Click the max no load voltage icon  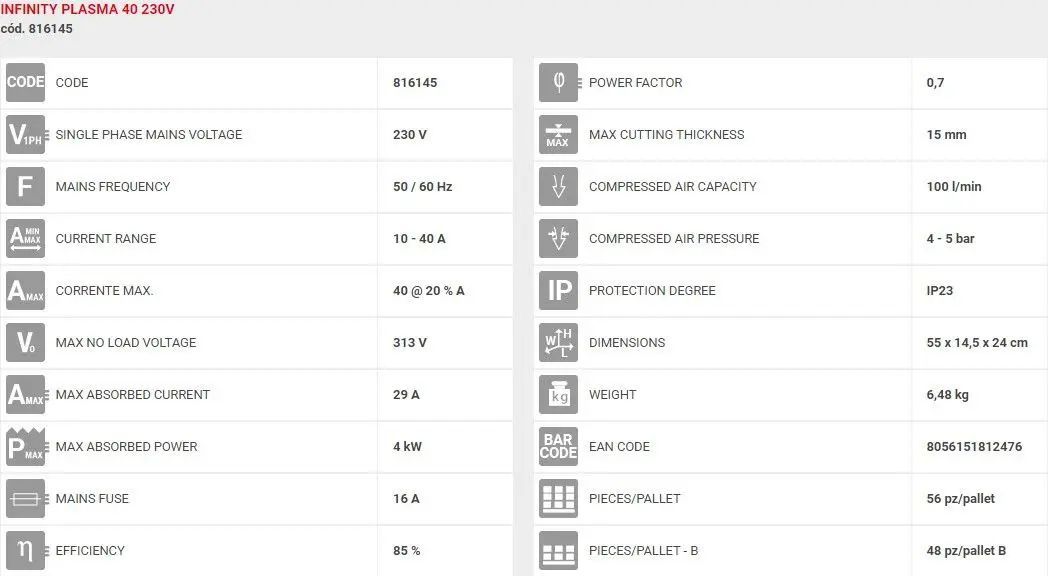click(25, 343)
